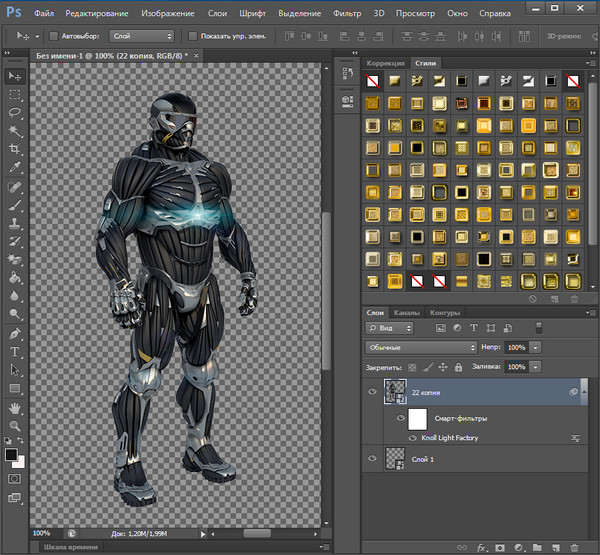This screenshot has width=600, height=555.
Task: Select the Crop tool
Action: point(15,149)
